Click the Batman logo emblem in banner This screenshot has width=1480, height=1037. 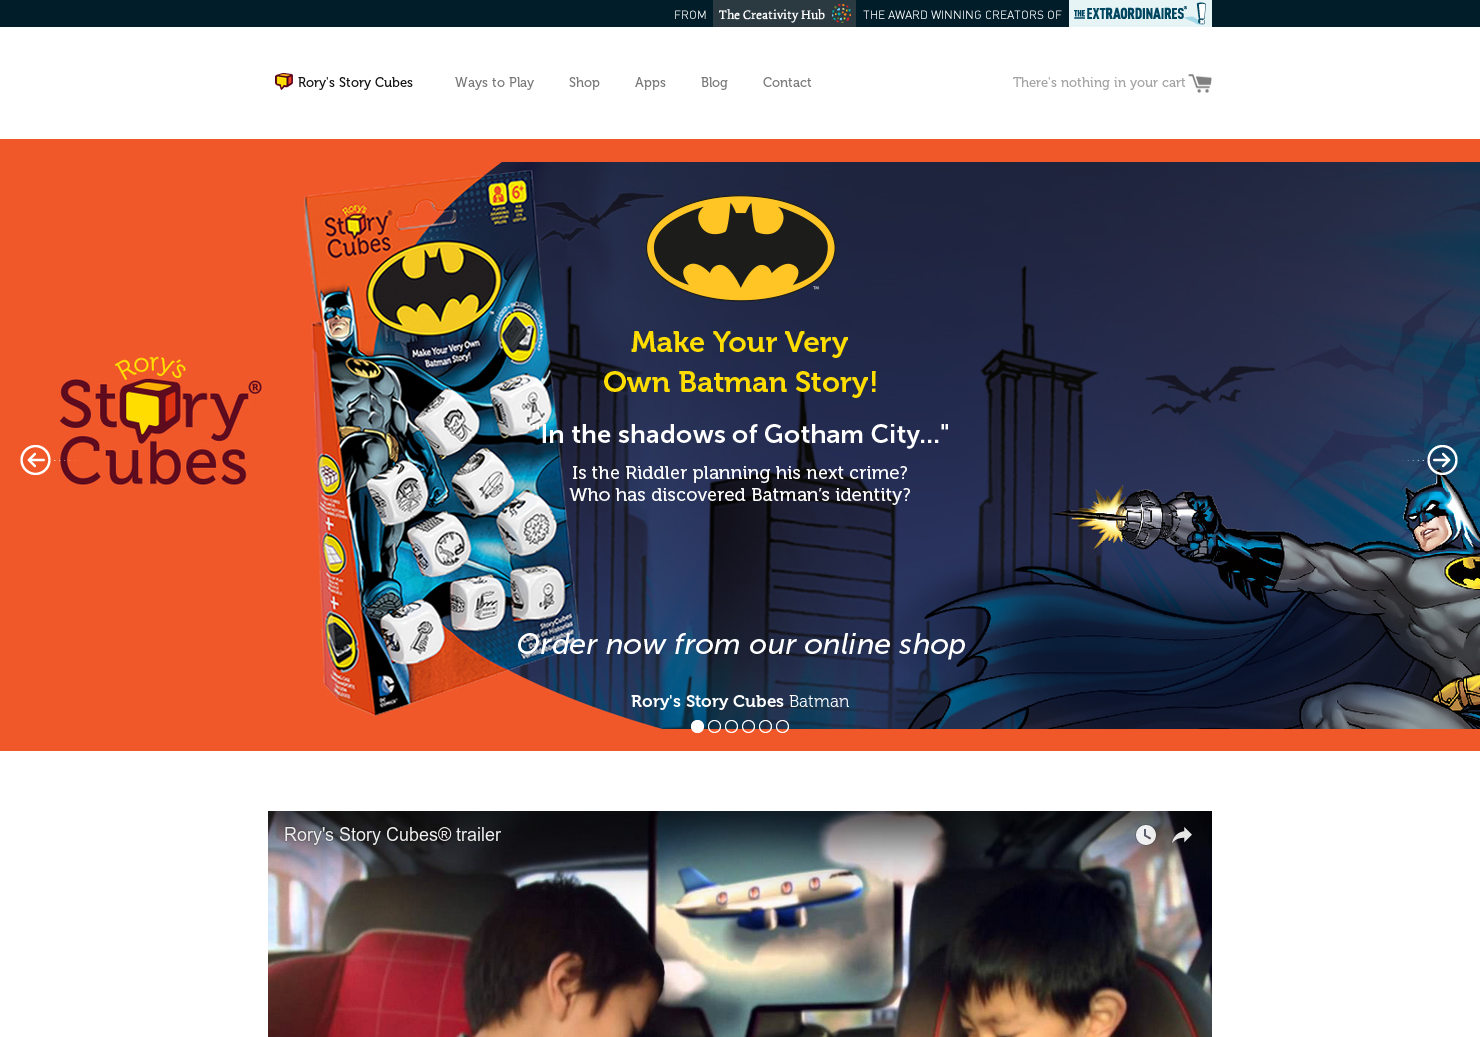[x=741, y=248]
